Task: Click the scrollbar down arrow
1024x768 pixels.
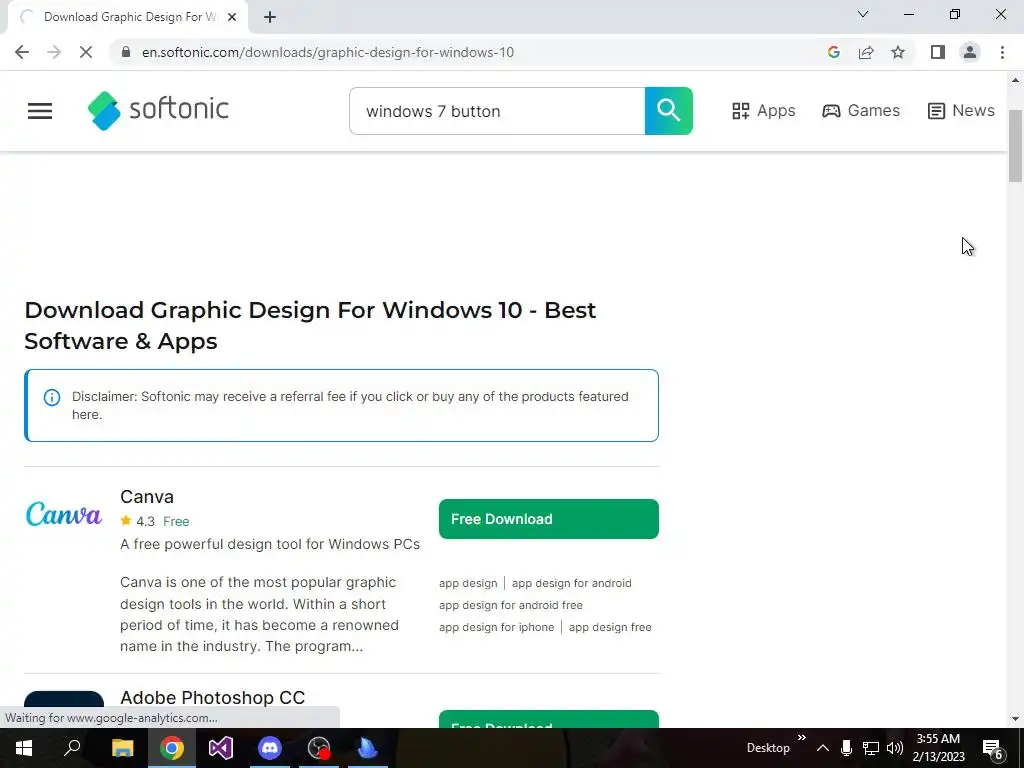Action: (1016, 720)
